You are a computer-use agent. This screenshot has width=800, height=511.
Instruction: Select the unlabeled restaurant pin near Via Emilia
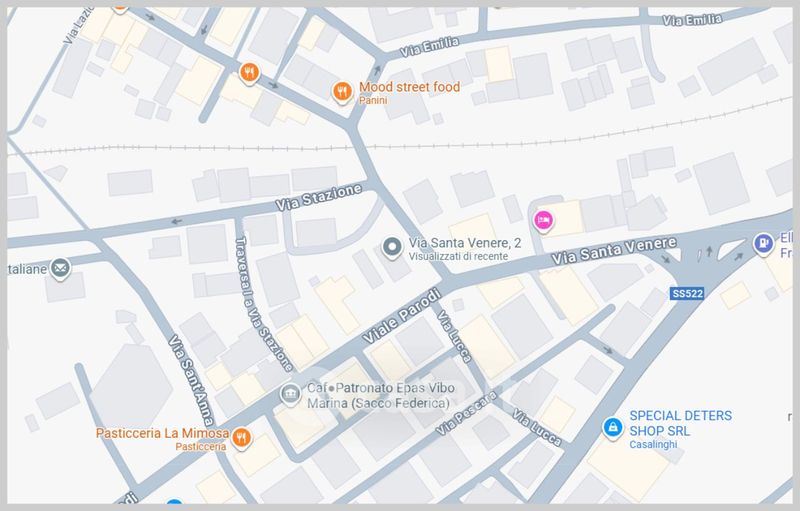[x=249, y=73]
